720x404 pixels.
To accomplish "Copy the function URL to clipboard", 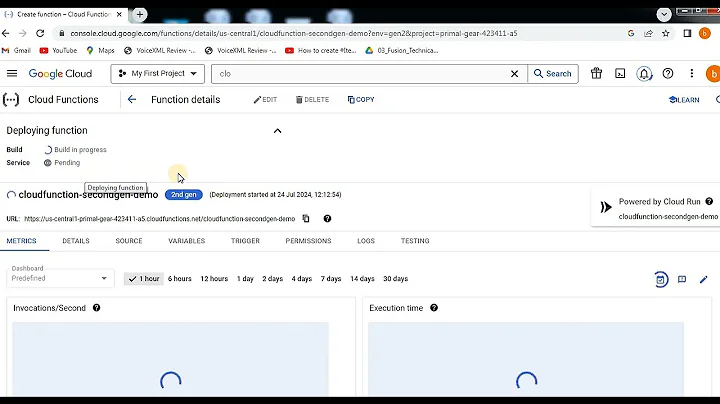I will (x=306, y=219).
